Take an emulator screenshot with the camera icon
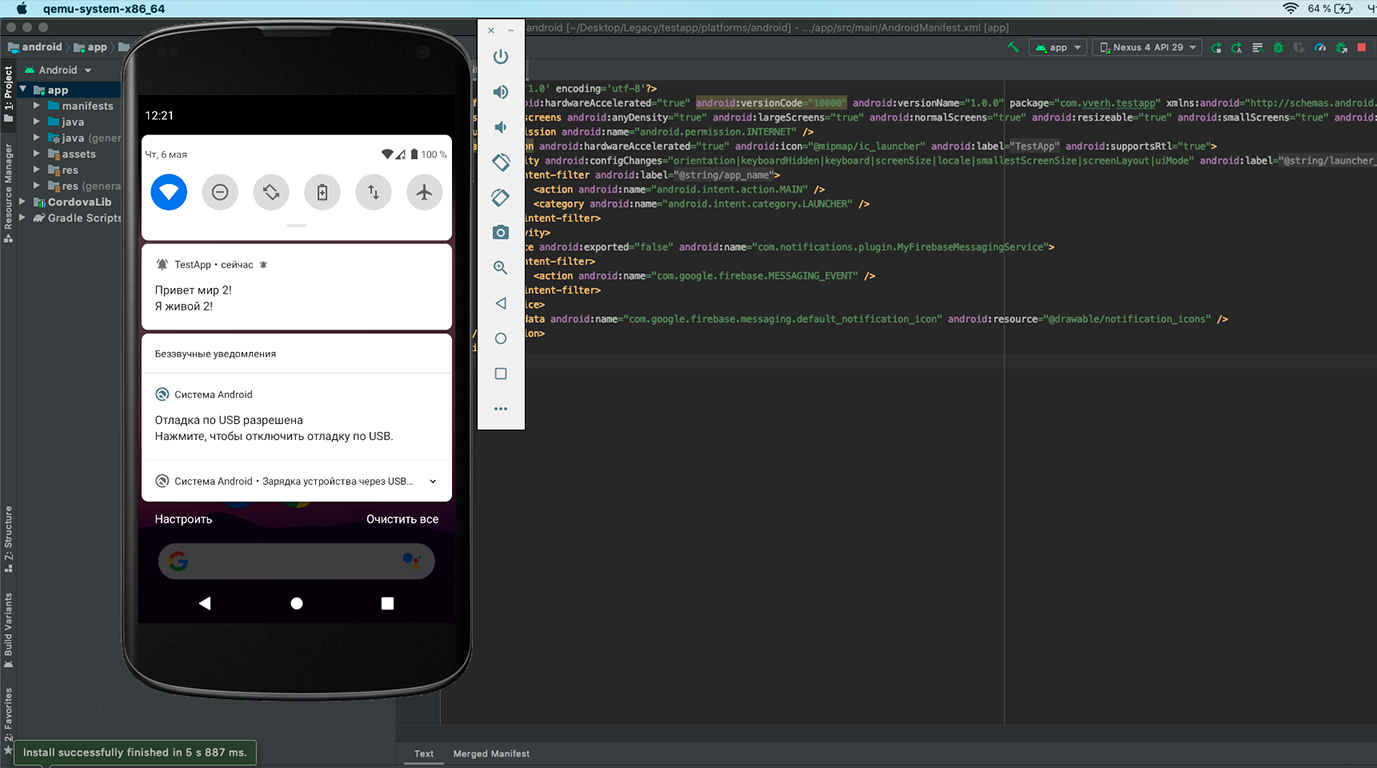1377x768 pixels. [501, 232]
